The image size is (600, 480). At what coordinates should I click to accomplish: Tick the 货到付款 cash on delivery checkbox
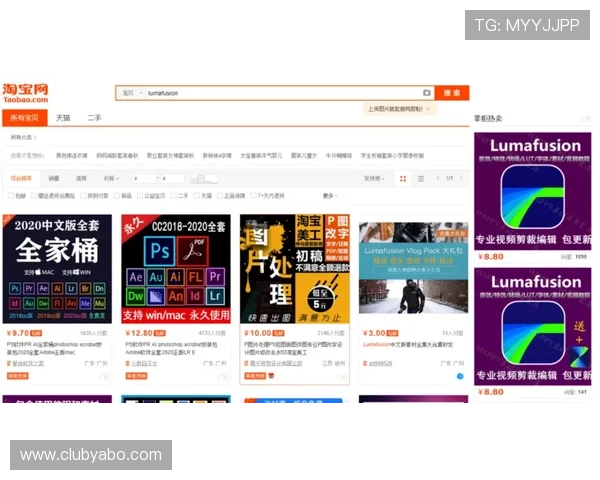tap(83, 196)
